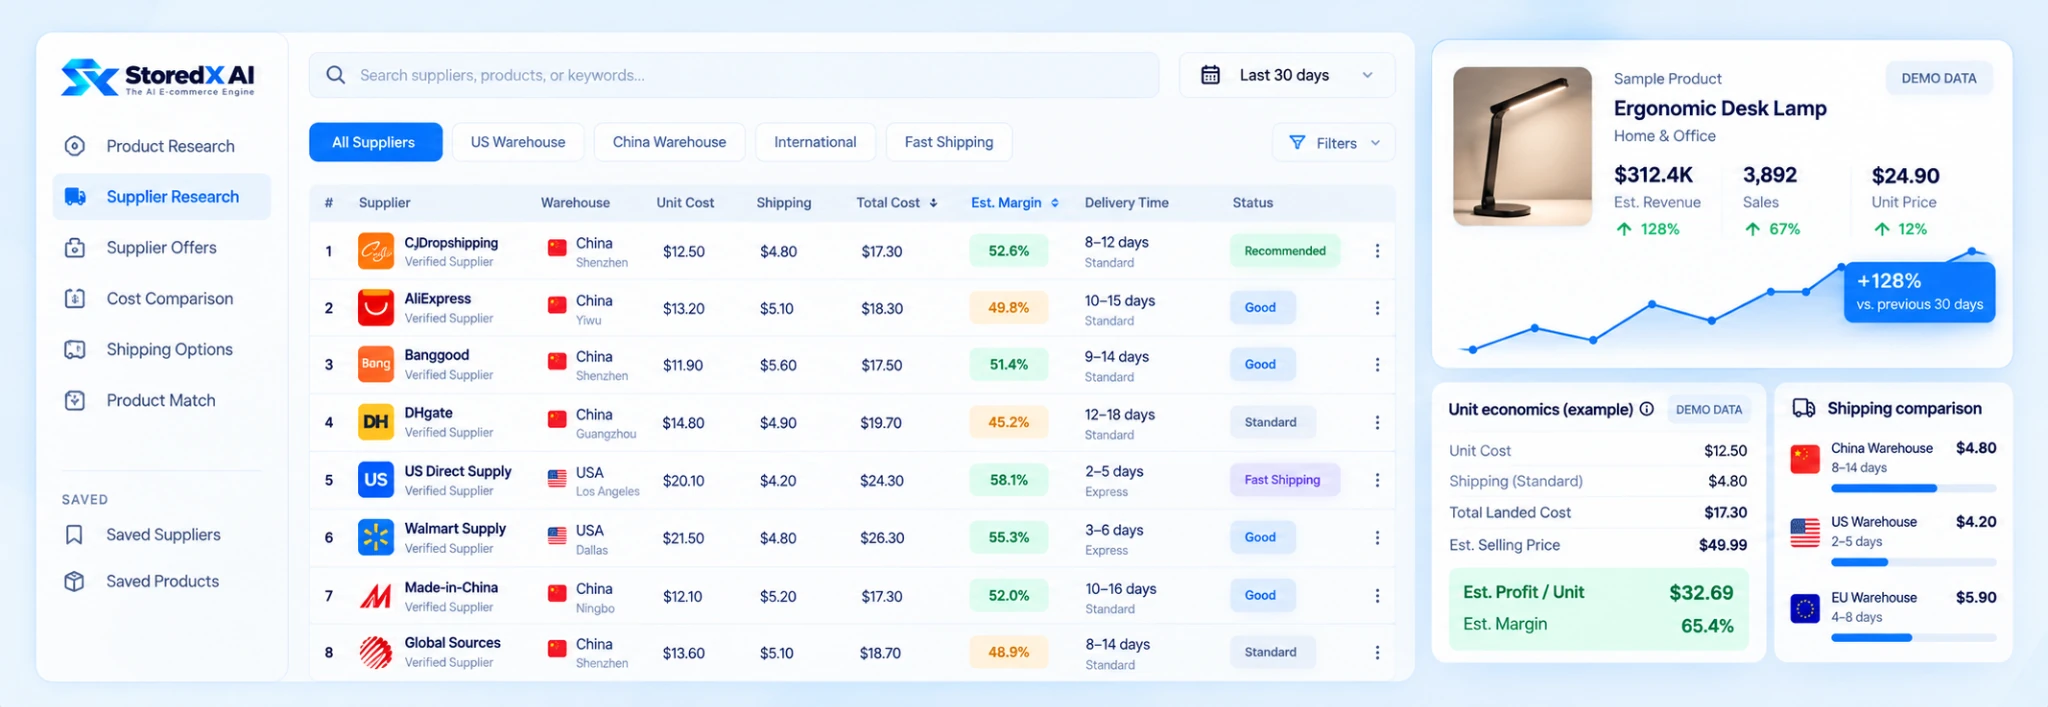Click the $32.69 Est. Profit value
The height and width of the screenshot is (707, 2048).
click(1701, 593)
